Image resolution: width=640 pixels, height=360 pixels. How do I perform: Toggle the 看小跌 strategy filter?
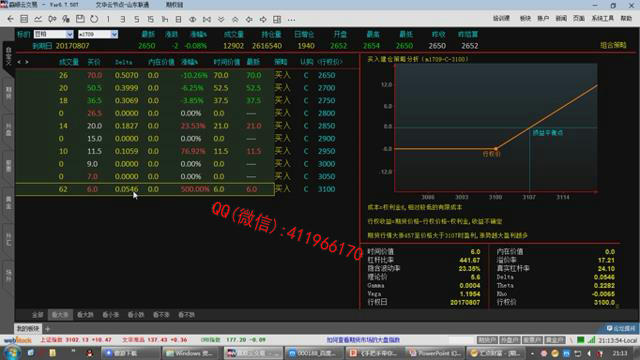point(136,315)
